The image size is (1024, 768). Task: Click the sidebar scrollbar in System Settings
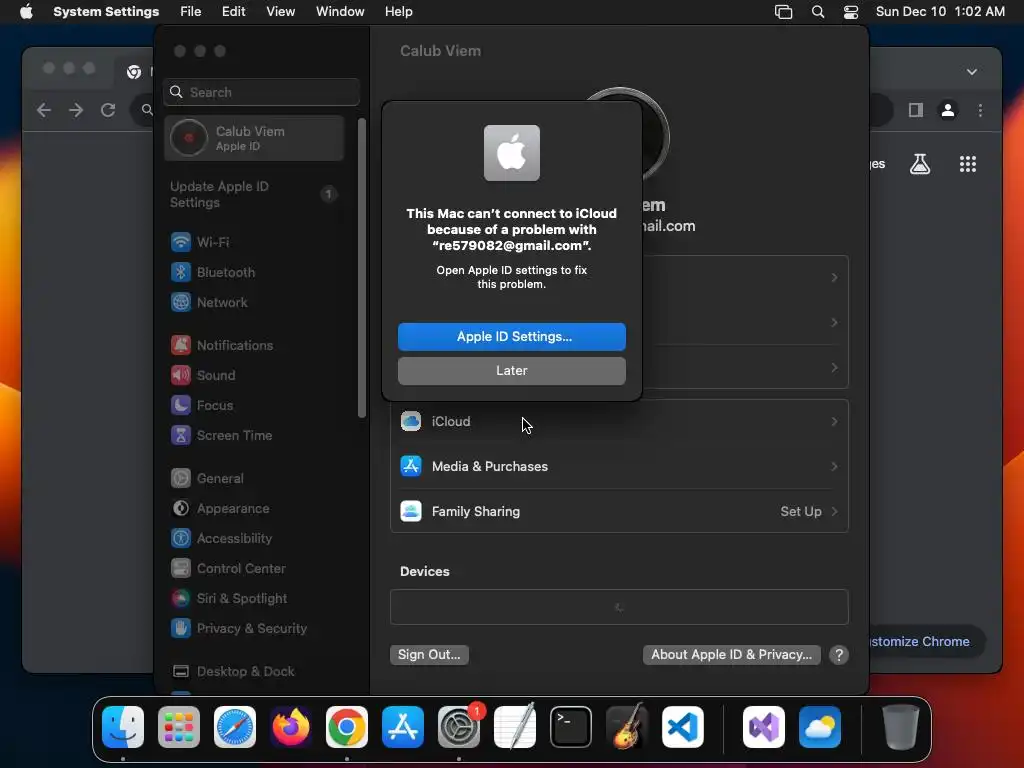pos(362,268)
